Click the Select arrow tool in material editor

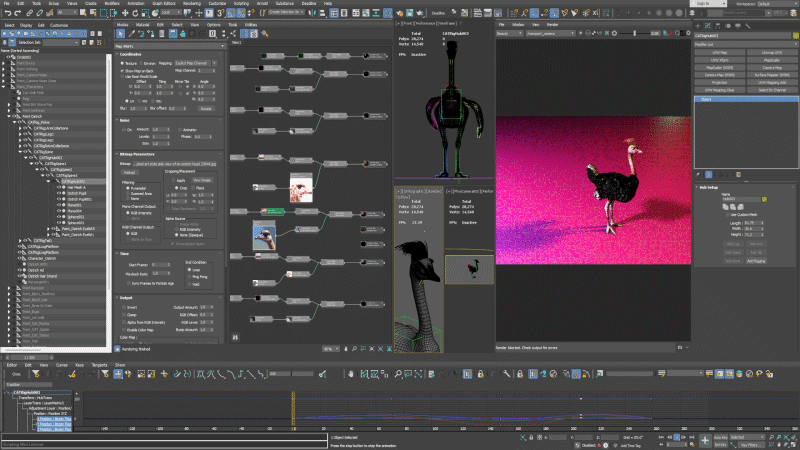click(123, 33)
